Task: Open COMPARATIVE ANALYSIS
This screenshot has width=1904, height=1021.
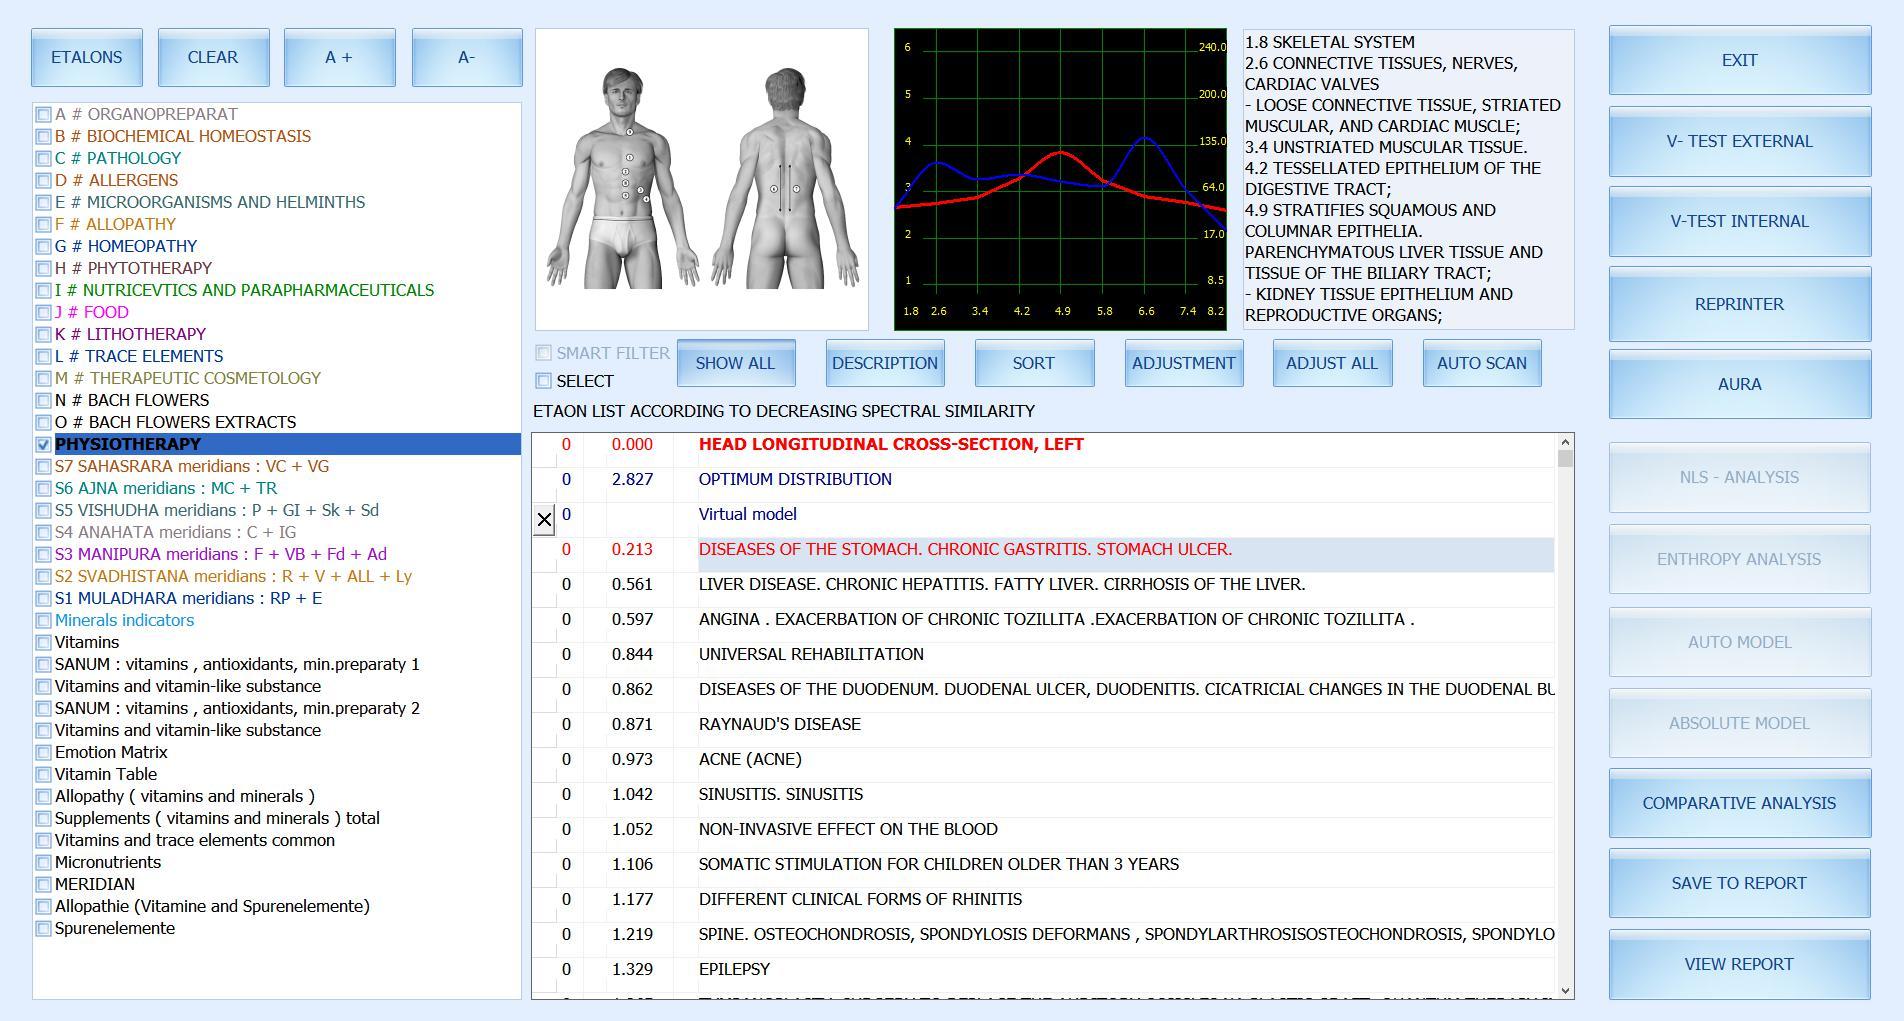Action: pos(1740,803)
